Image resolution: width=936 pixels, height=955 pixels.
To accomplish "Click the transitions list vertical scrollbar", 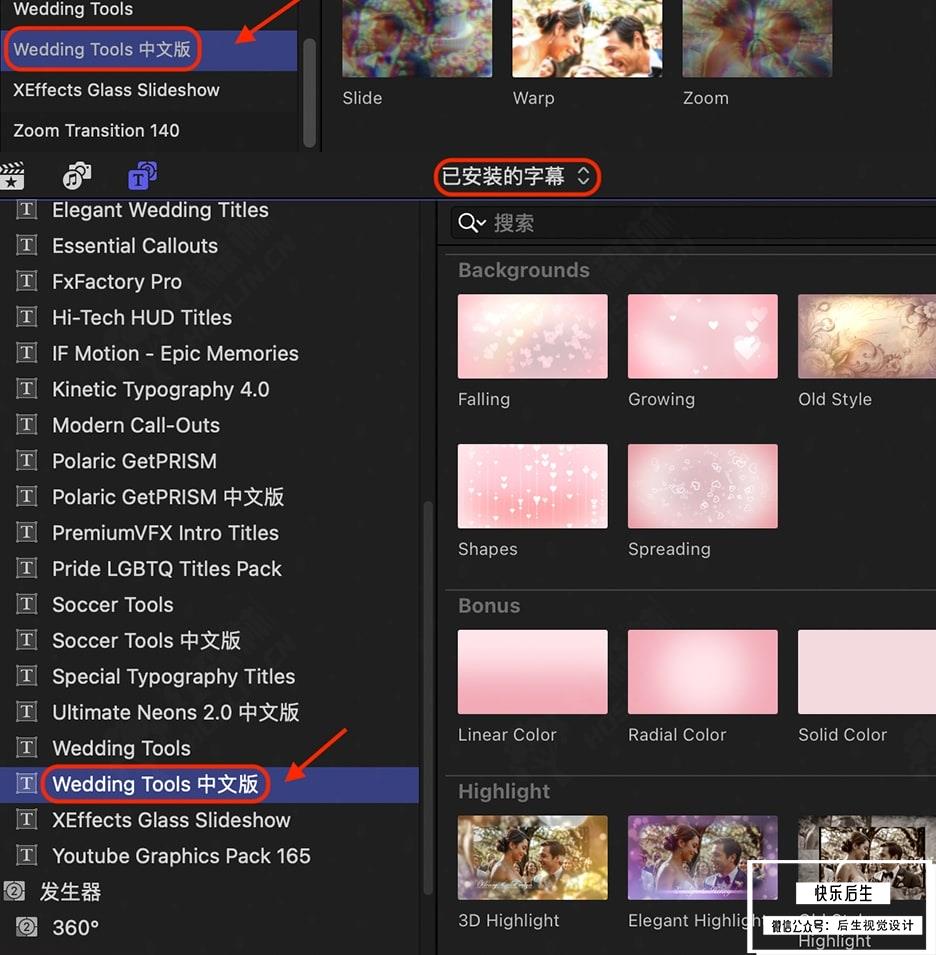I will [x=309, y=93].
